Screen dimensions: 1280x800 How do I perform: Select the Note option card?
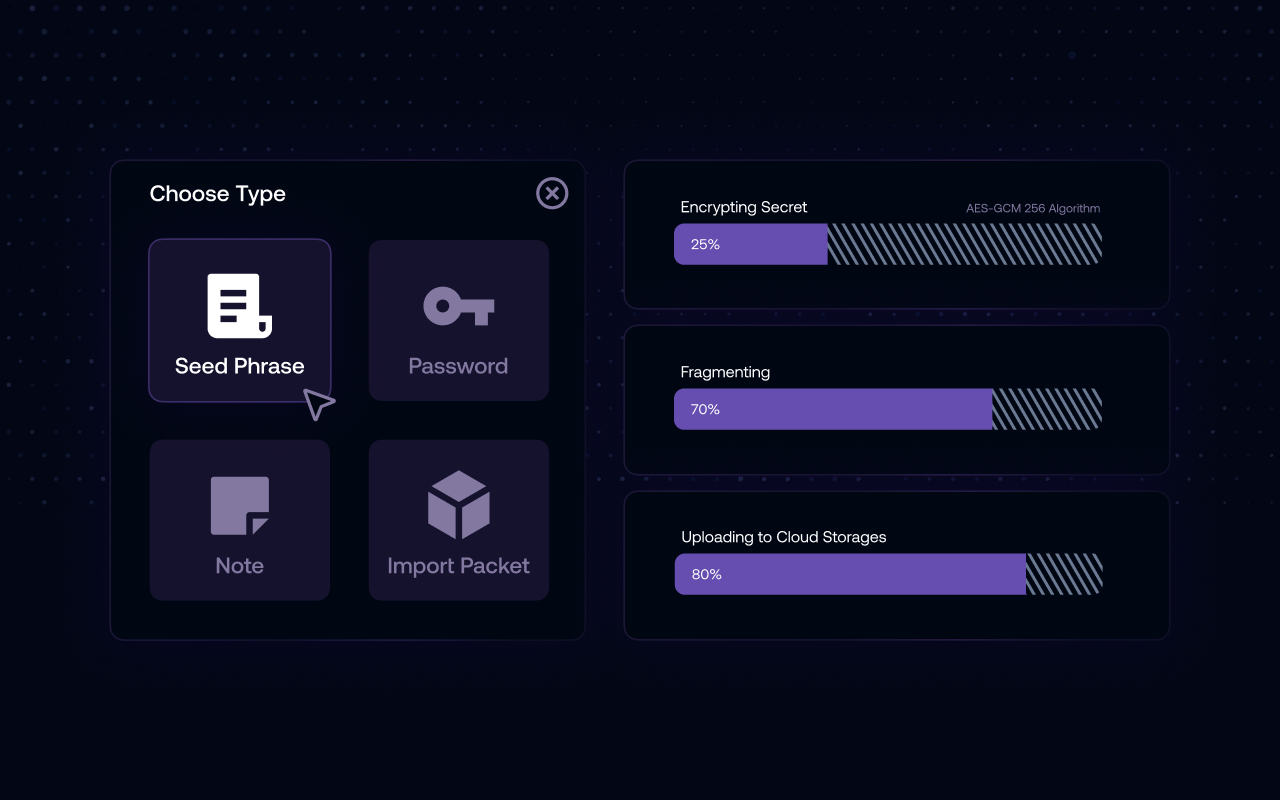[239, 520]
